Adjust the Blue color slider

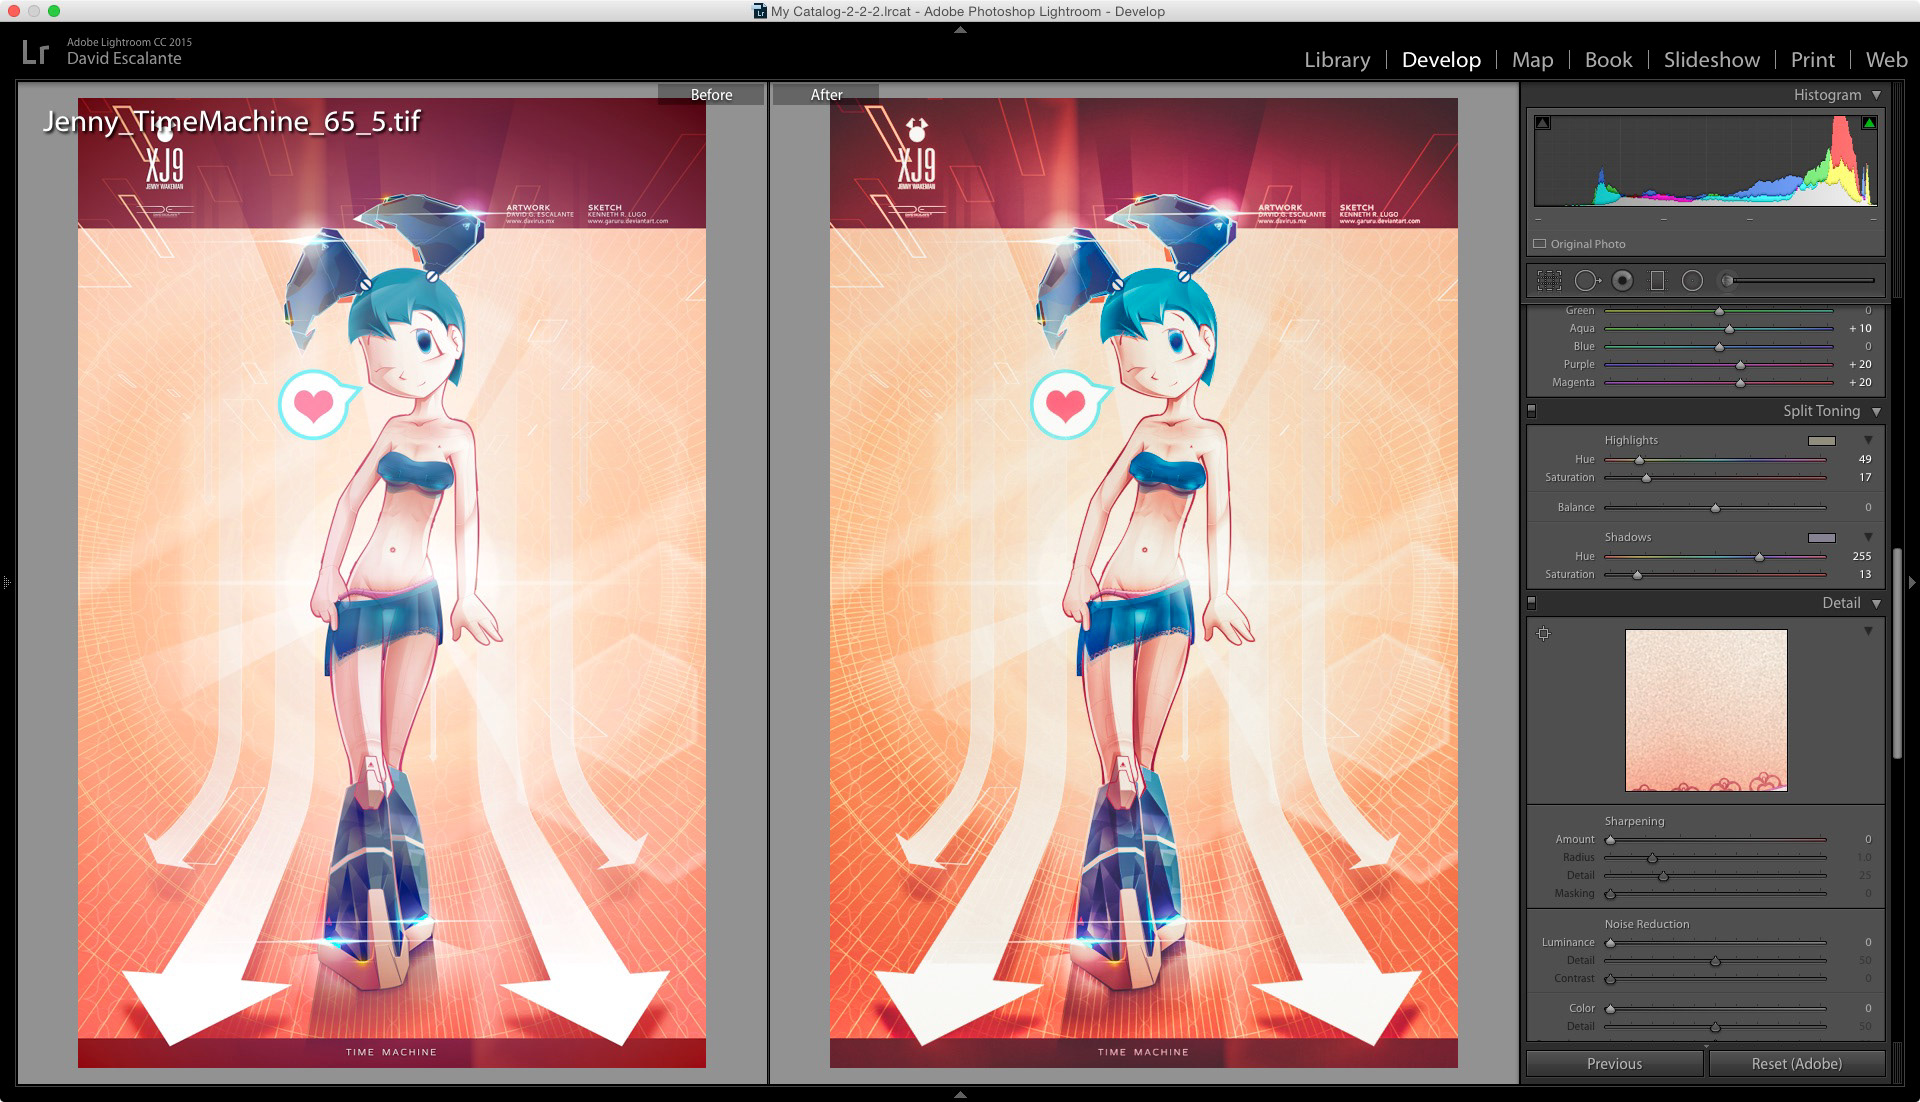pos(1718,347)
